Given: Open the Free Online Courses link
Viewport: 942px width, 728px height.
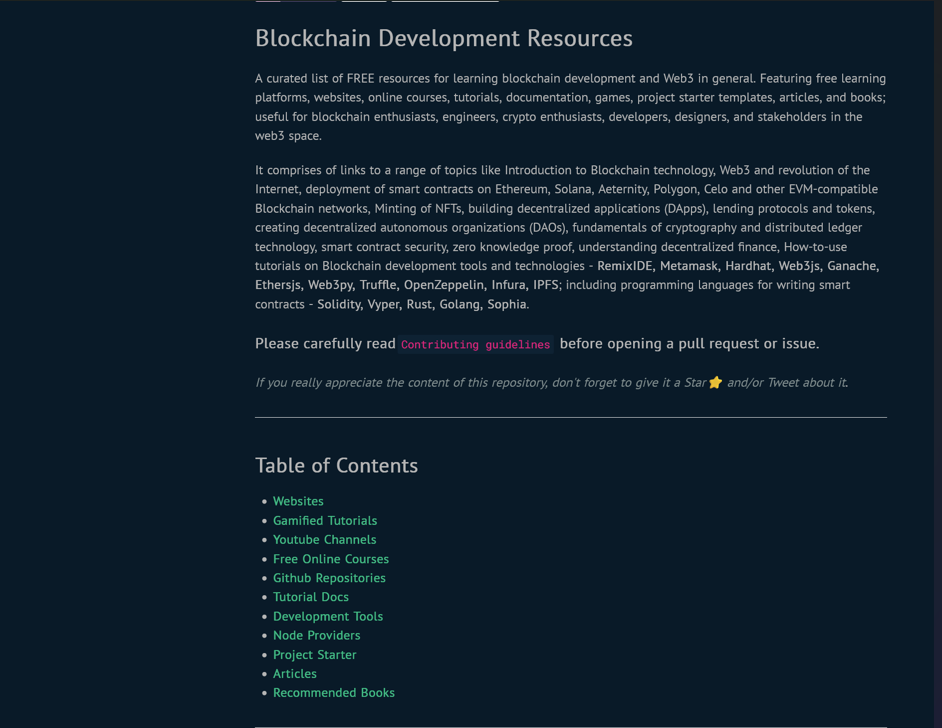Looking at the screenshot, I should (331, 559).
